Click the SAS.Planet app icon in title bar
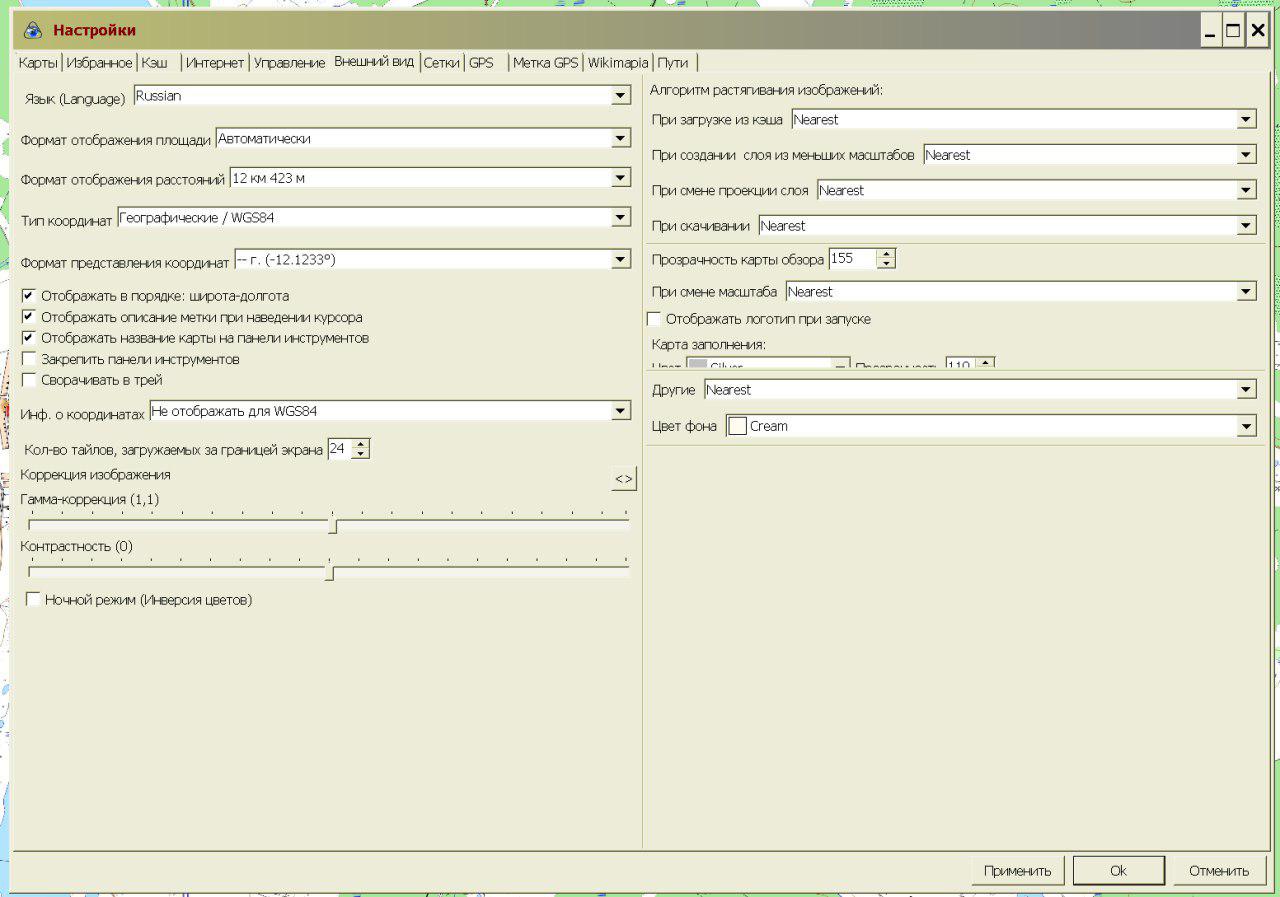Viewport: 1280px width, 897px height. (x=33, y=30)
